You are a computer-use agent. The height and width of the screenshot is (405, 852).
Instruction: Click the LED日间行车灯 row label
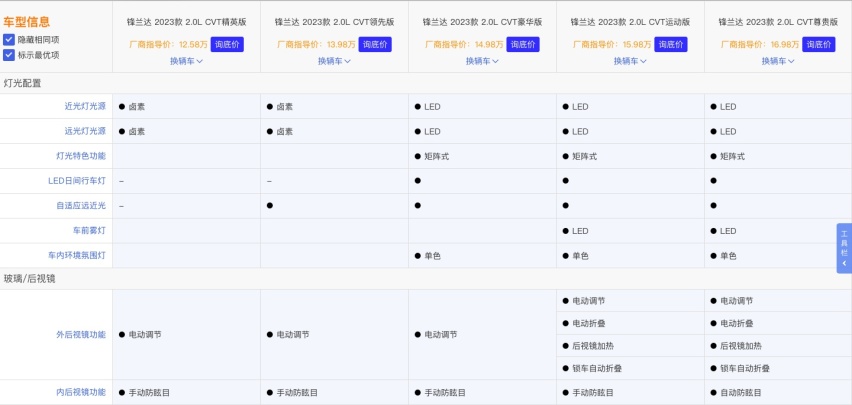click(77, 181)
